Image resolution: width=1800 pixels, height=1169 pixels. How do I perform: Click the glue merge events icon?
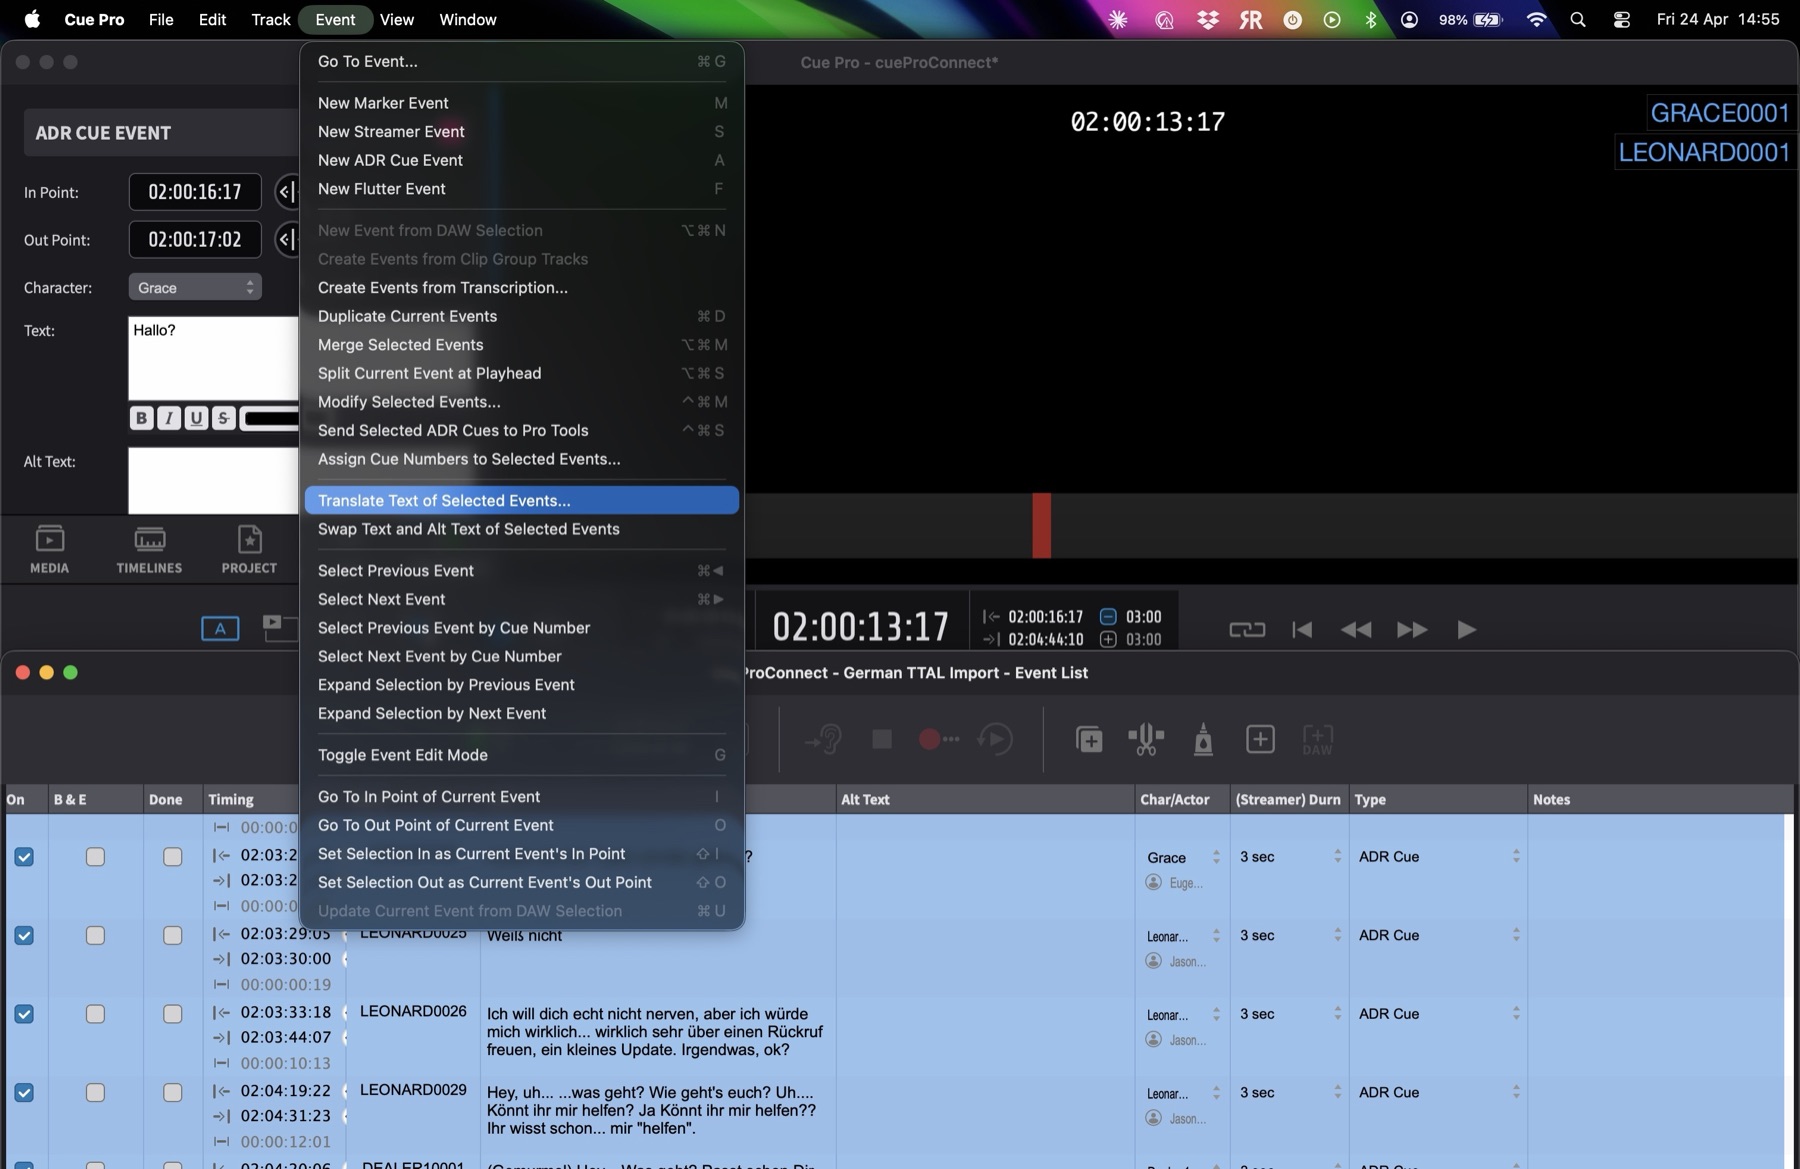tap(1203, 739)
